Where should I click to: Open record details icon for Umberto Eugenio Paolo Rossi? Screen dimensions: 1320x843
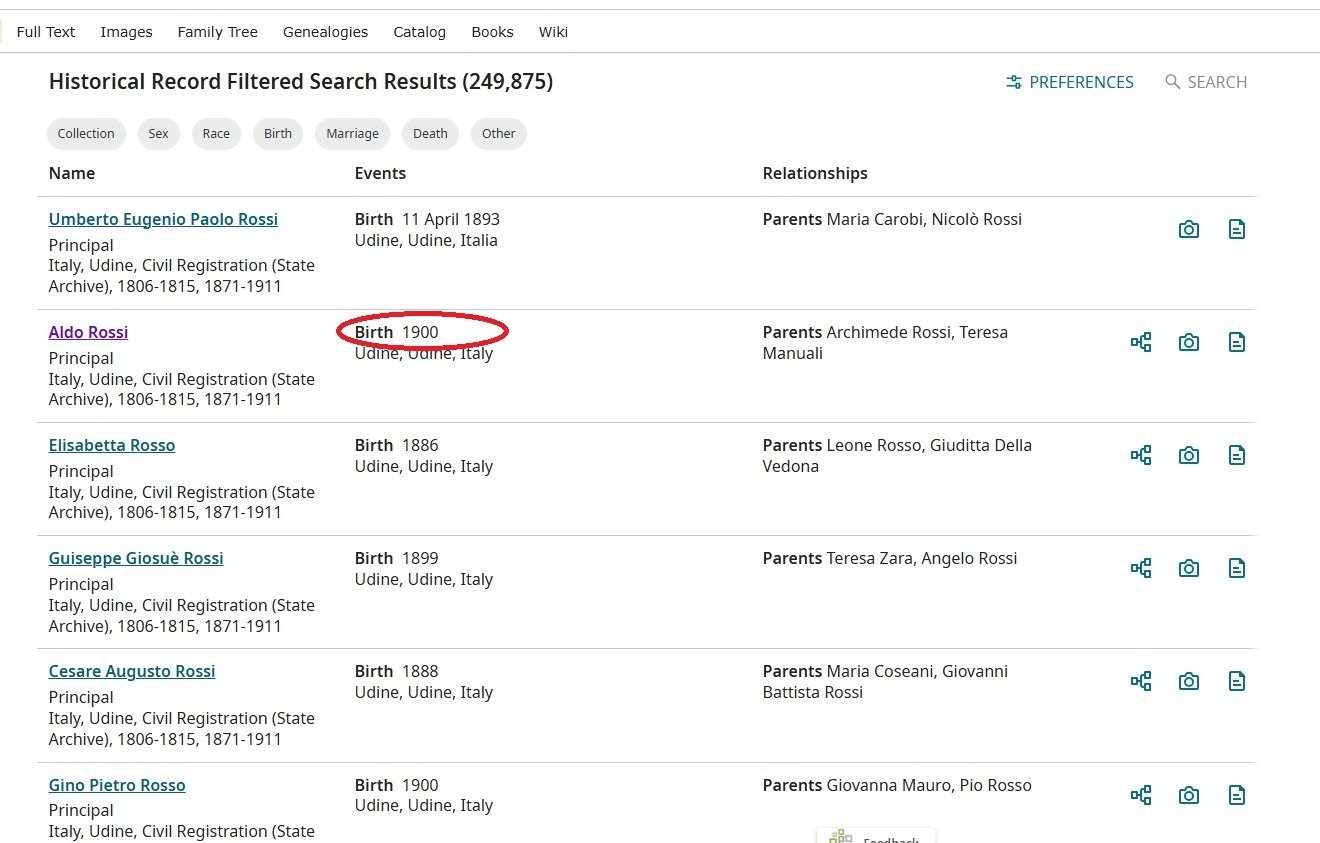point(1237,230)
